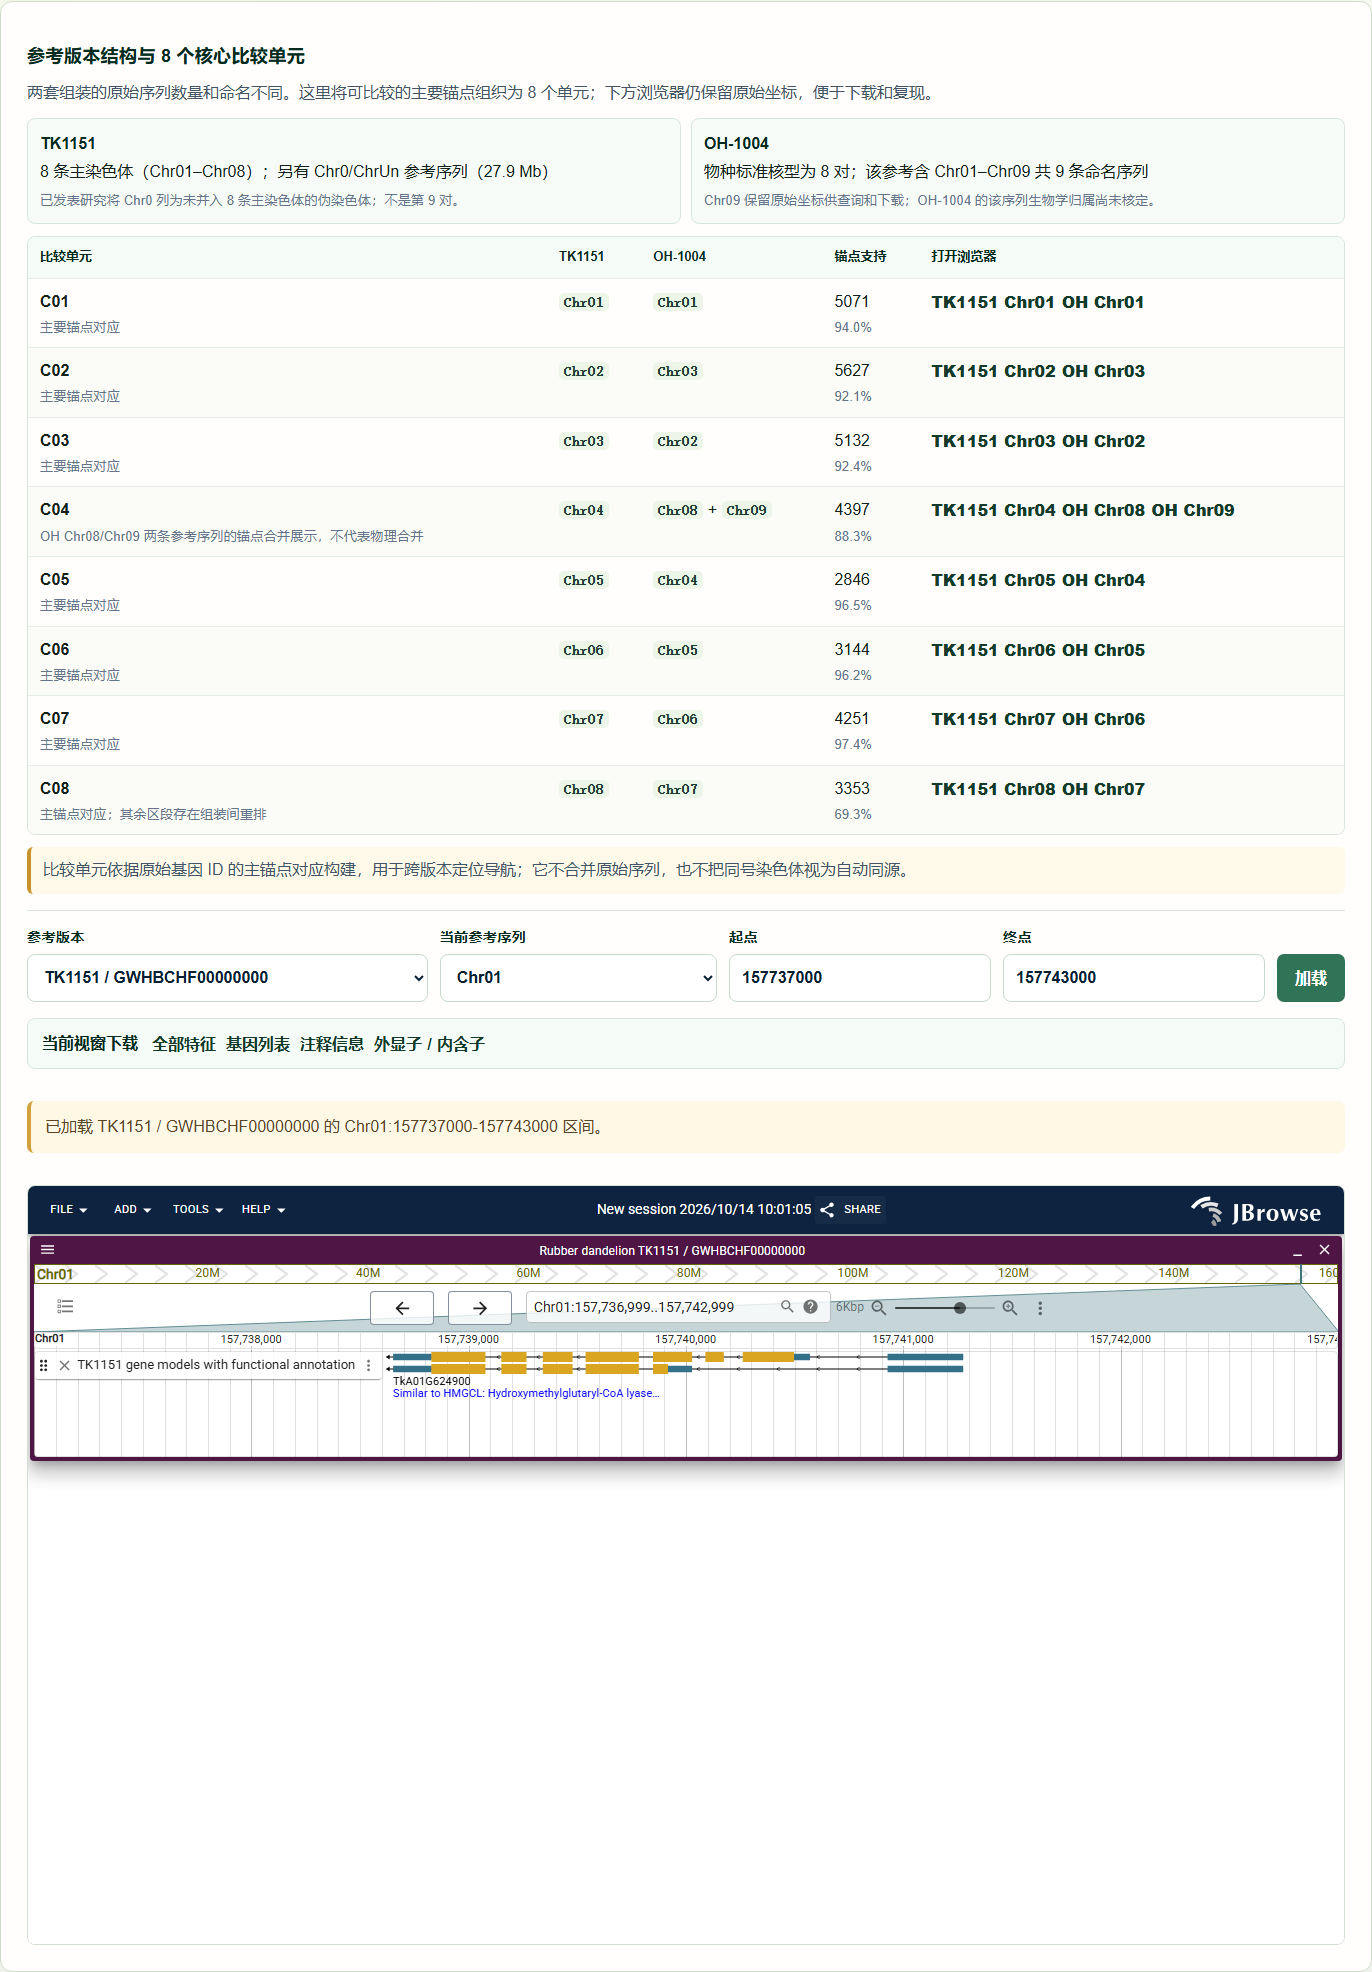The width and height of the screenshot is (1372, 1972).
Task: Pan the JBrowse view left
Action: (402, 1307)
